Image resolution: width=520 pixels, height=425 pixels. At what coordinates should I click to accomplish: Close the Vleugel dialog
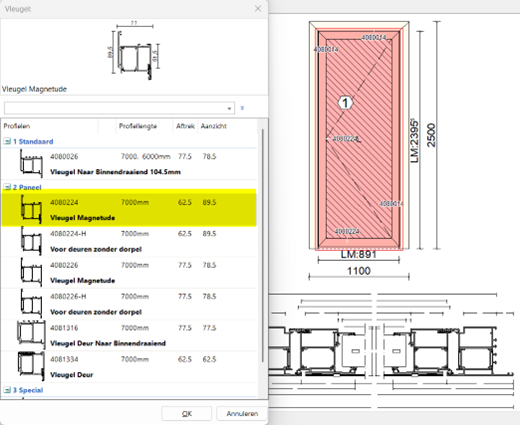click(258, 9)
